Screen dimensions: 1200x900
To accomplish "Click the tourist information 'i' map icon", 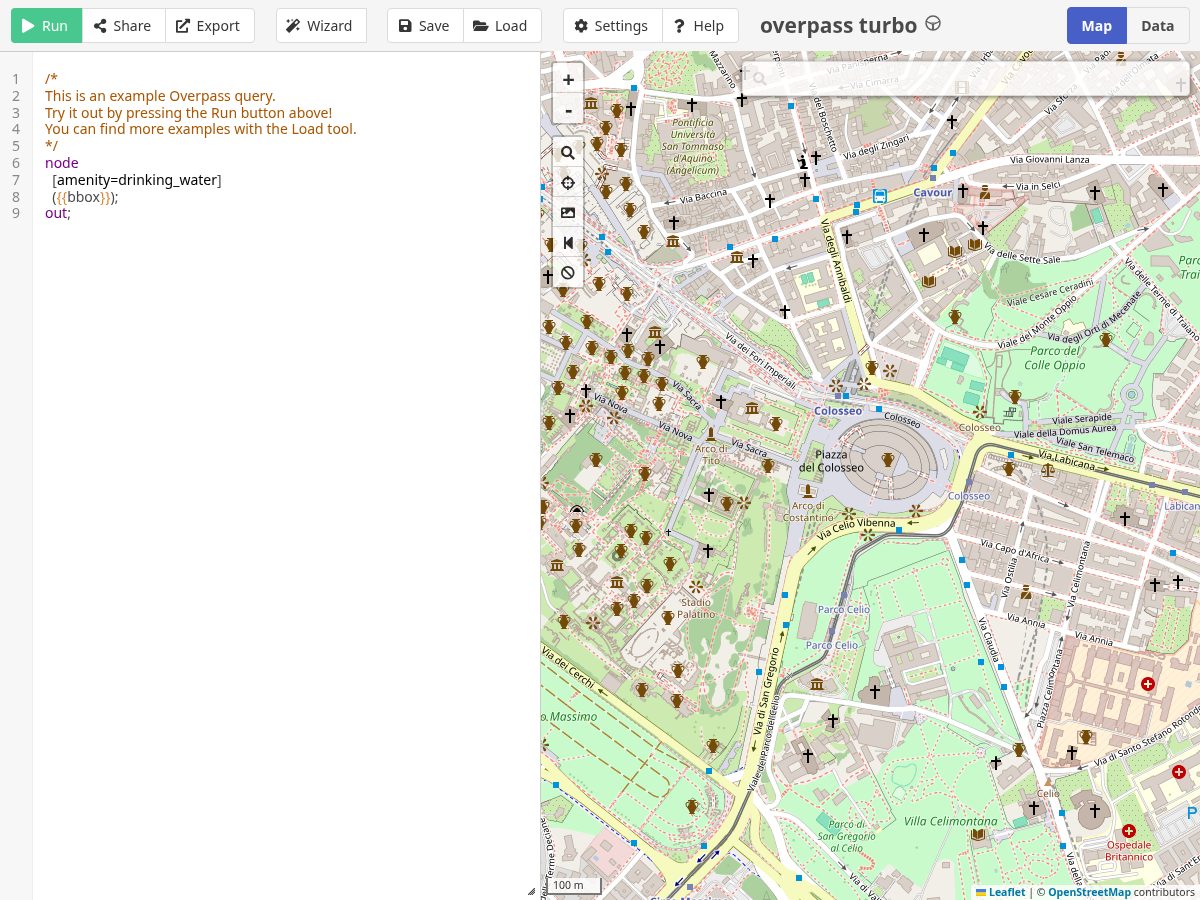I will coord(802,162).
